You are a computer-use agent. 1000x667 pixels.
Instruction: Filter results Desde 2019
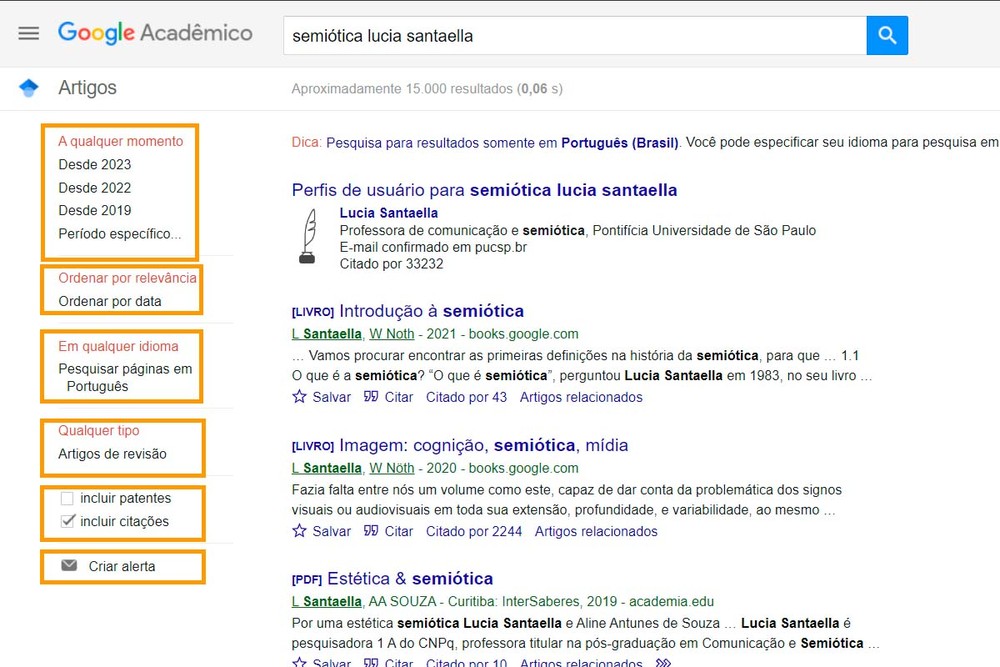pos(94,210)
